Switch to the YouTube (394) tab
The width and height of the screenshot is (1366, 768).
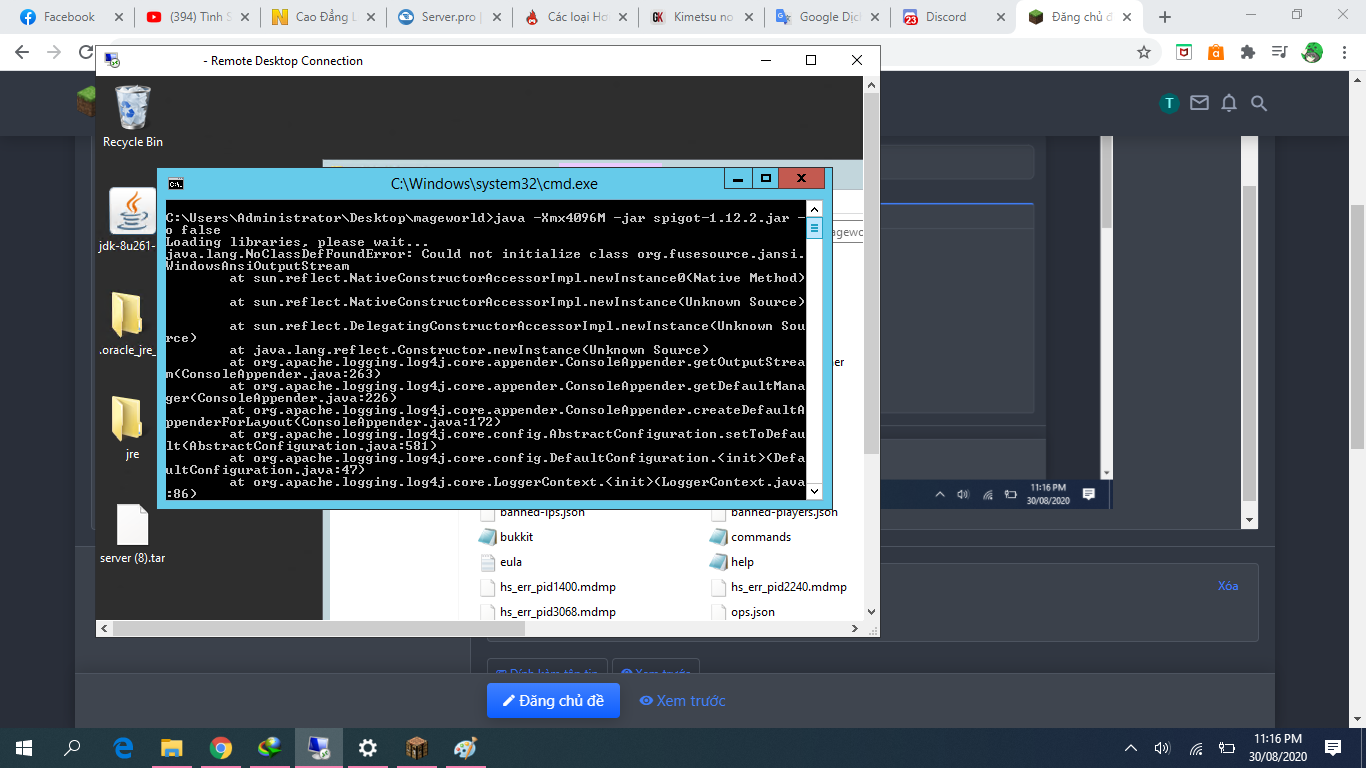click(195, 17)
